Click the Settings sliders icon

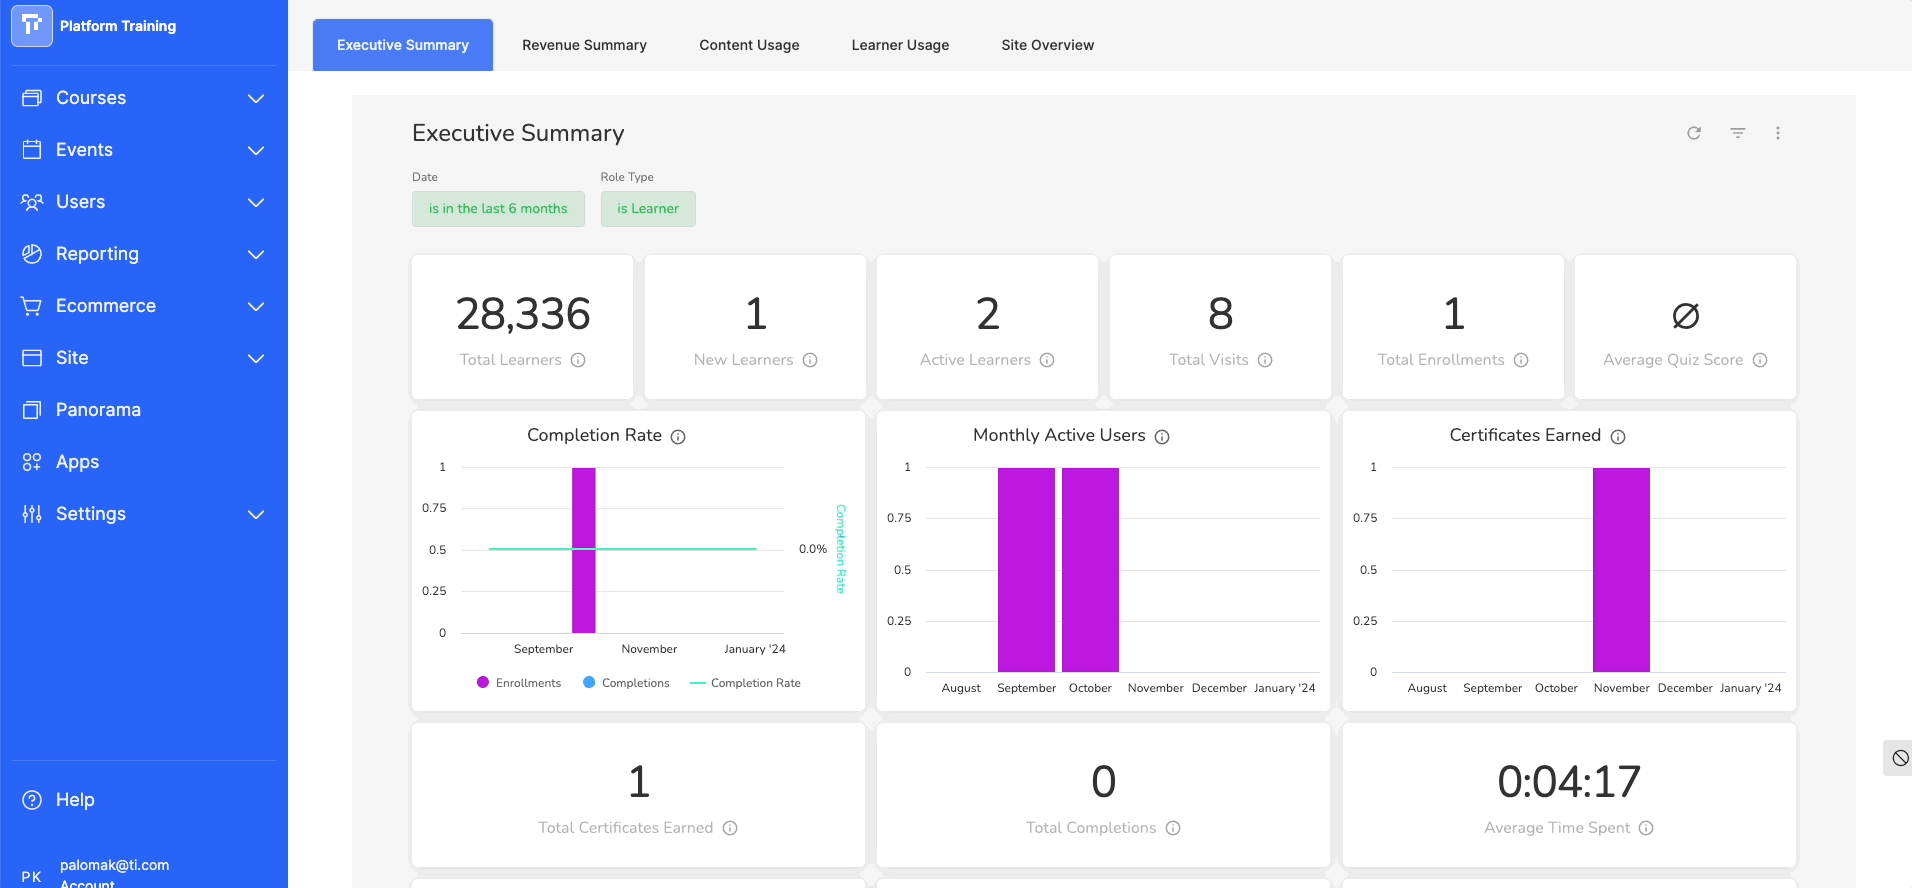(32, 514)
